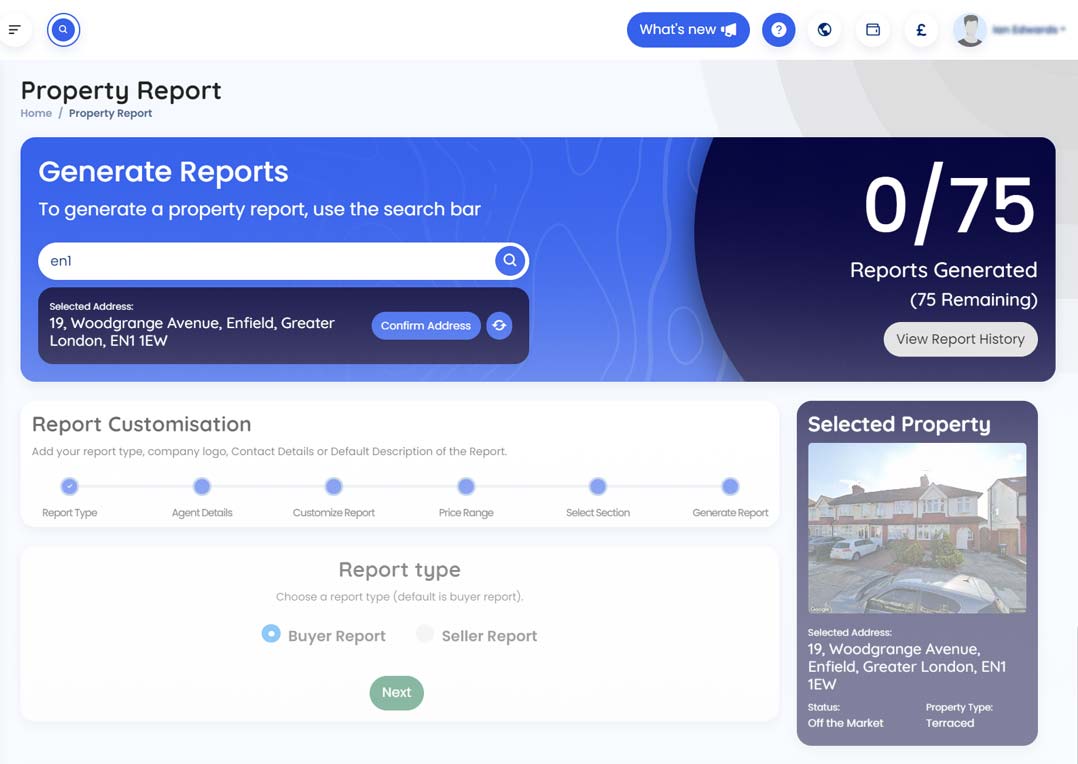This screenshot has width=1078, height=764.
Task: Go to the Agent Details step
Action: coord(201,486)
